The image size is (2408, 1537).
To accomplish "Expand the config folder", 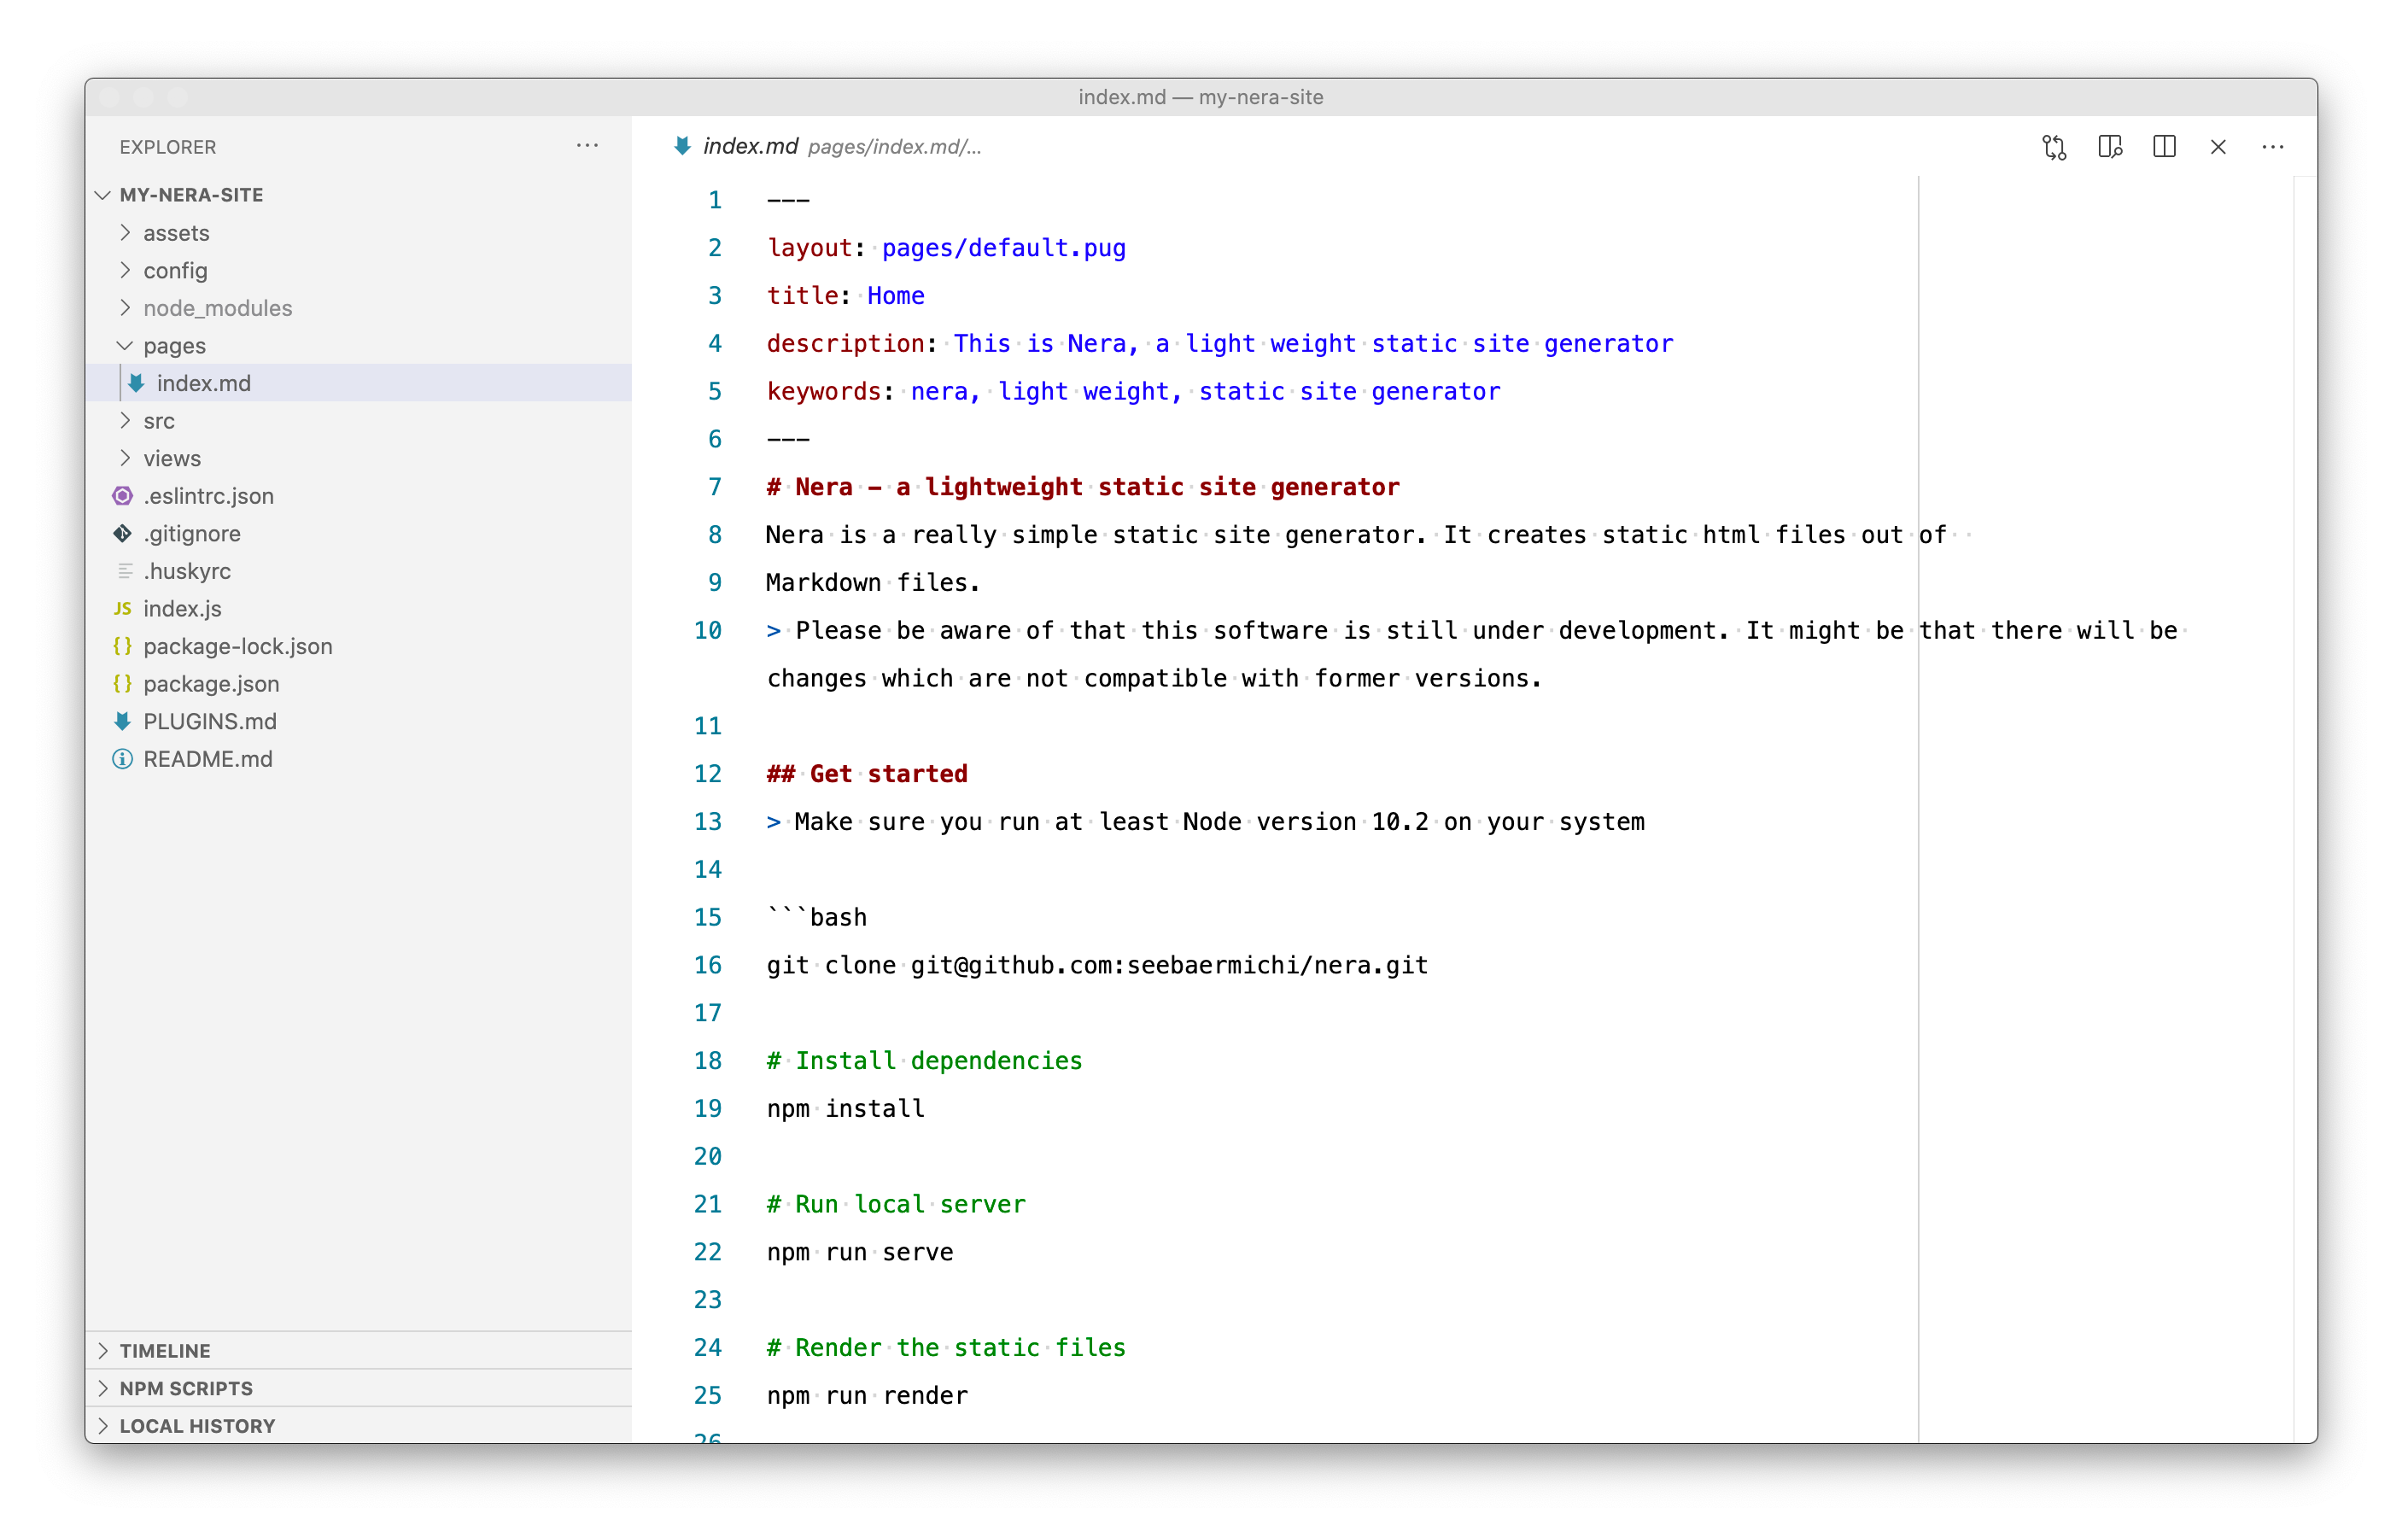I will click(125, 270).
